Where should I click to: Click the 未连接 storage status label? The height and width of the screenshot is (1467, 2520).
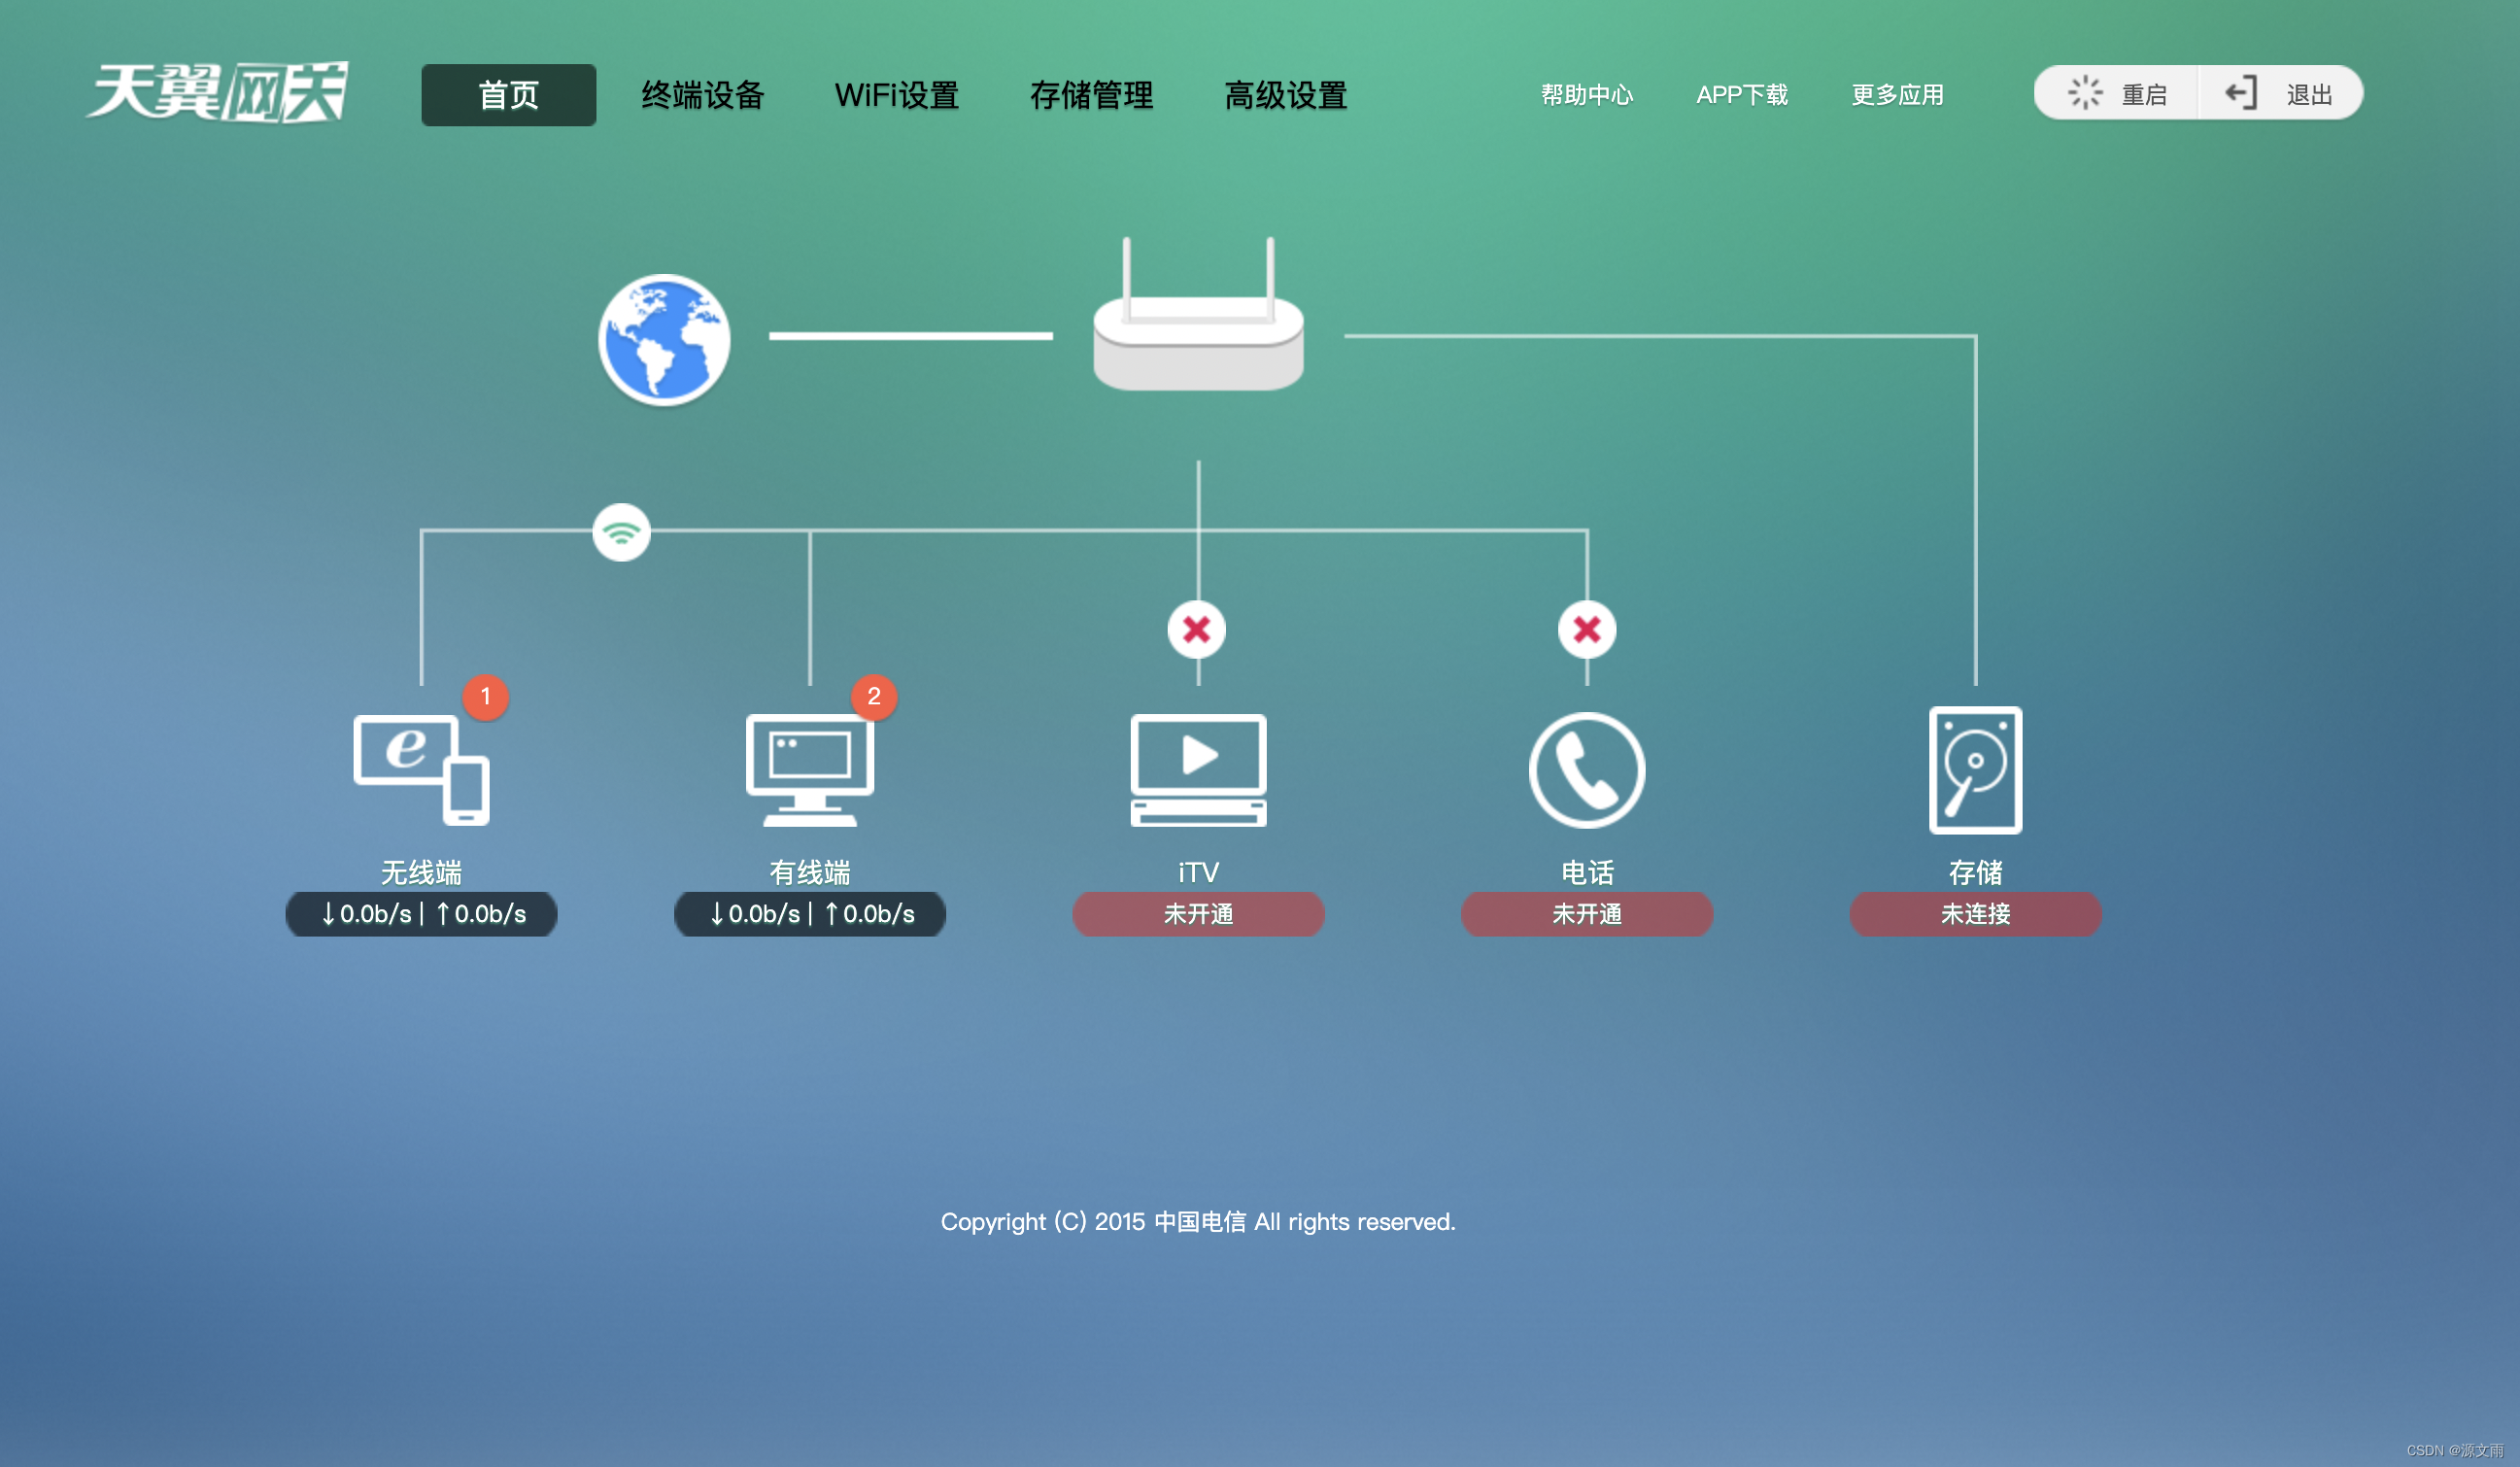1975,914
